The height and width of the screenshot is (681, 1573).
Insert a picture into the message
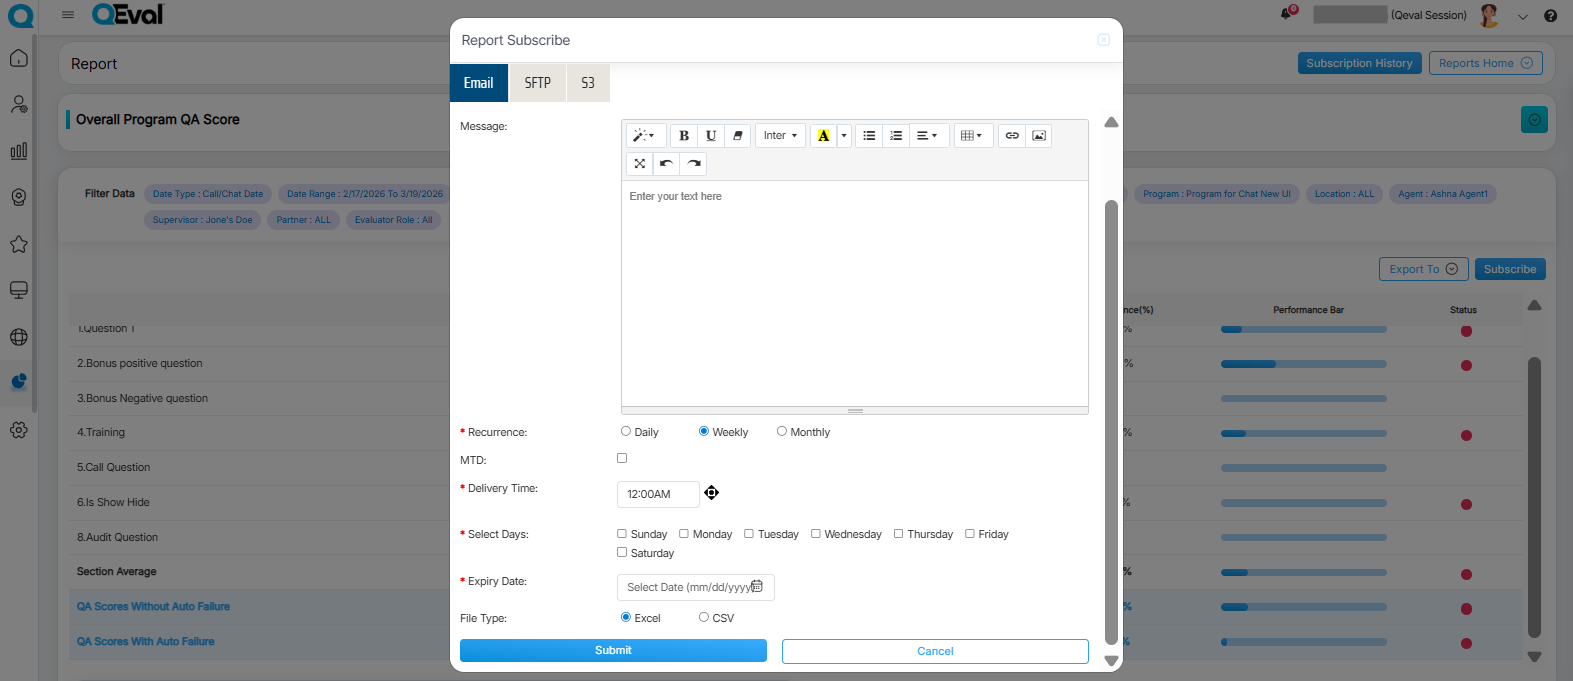pos(1039,136)
